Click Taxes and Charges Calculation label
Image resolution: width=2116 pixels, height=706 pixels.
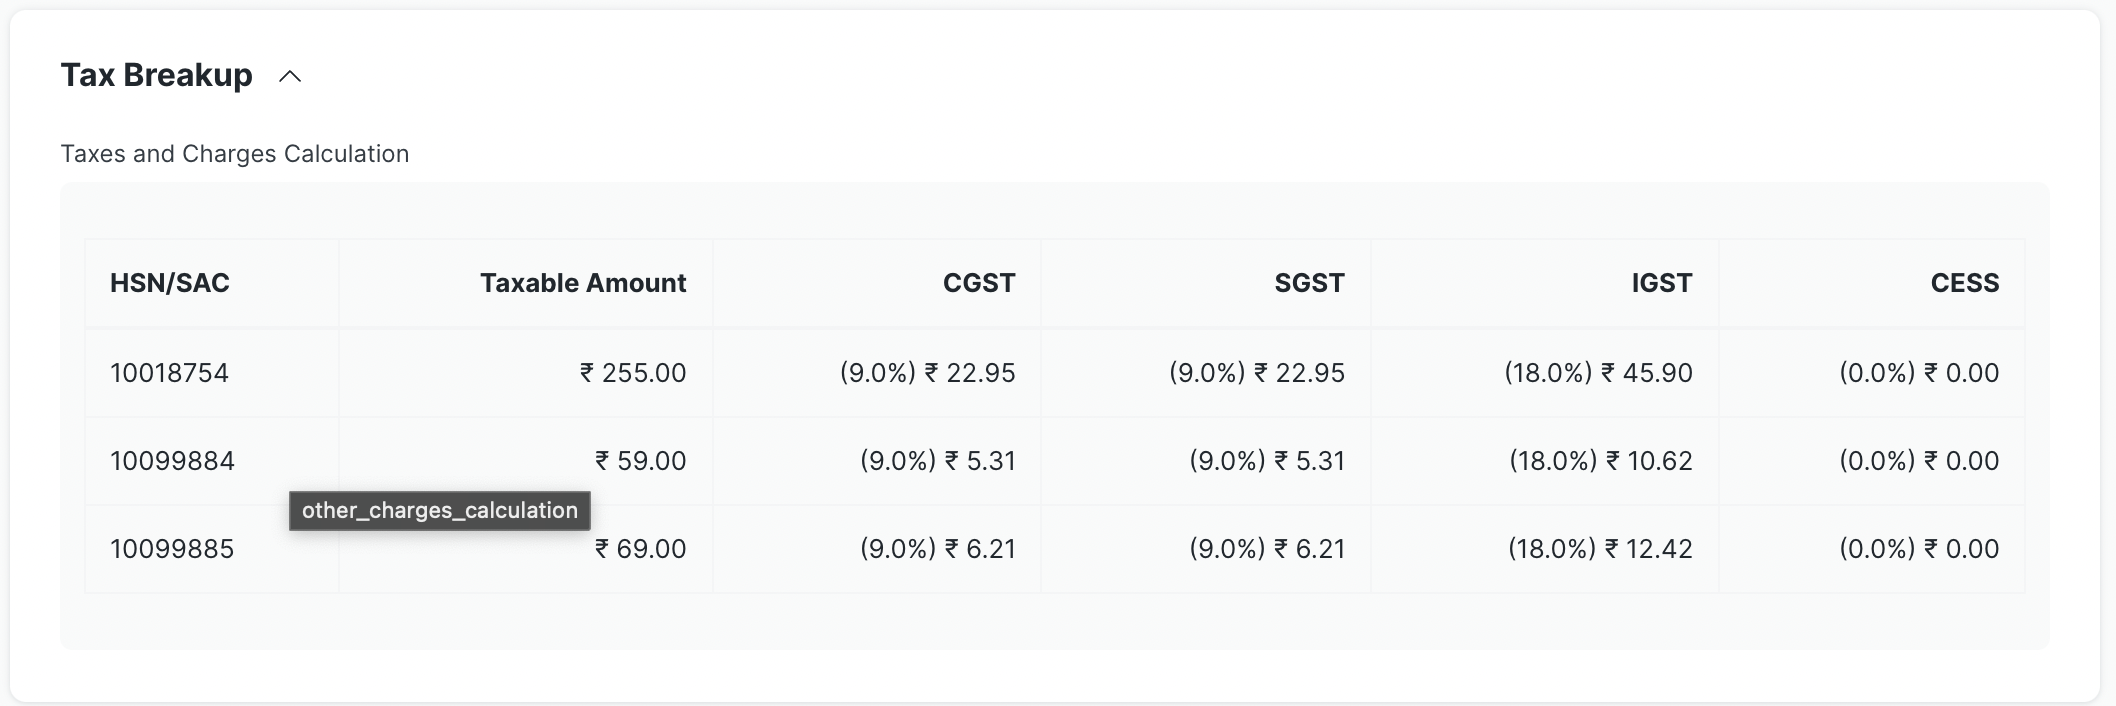[235, 154]
